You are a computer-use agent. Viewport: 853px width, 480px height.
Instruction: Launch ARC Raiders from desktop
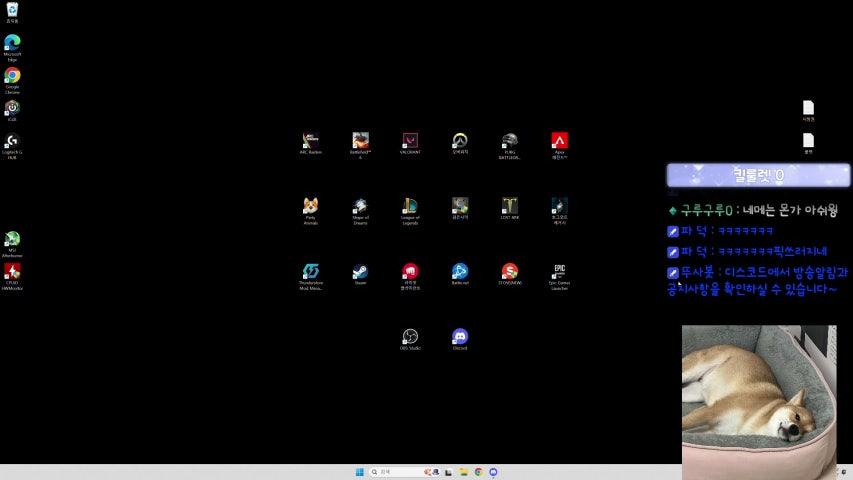(x=311, y=141)
